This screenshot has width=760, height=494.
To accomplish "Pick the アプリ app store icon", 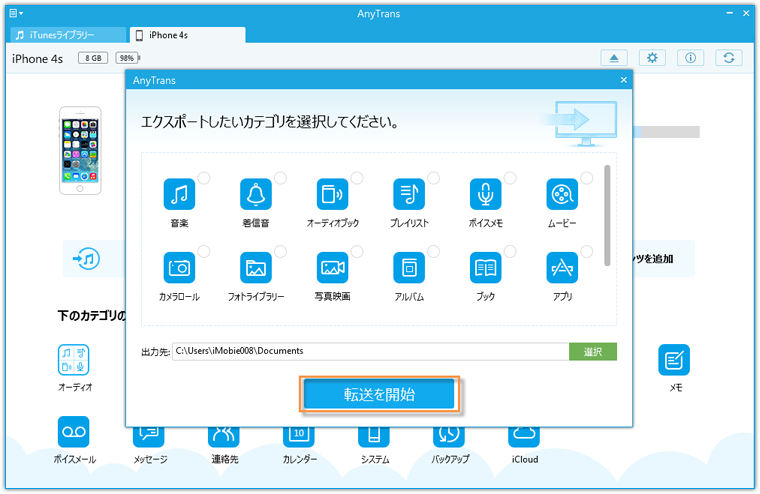I will point(562,268).
